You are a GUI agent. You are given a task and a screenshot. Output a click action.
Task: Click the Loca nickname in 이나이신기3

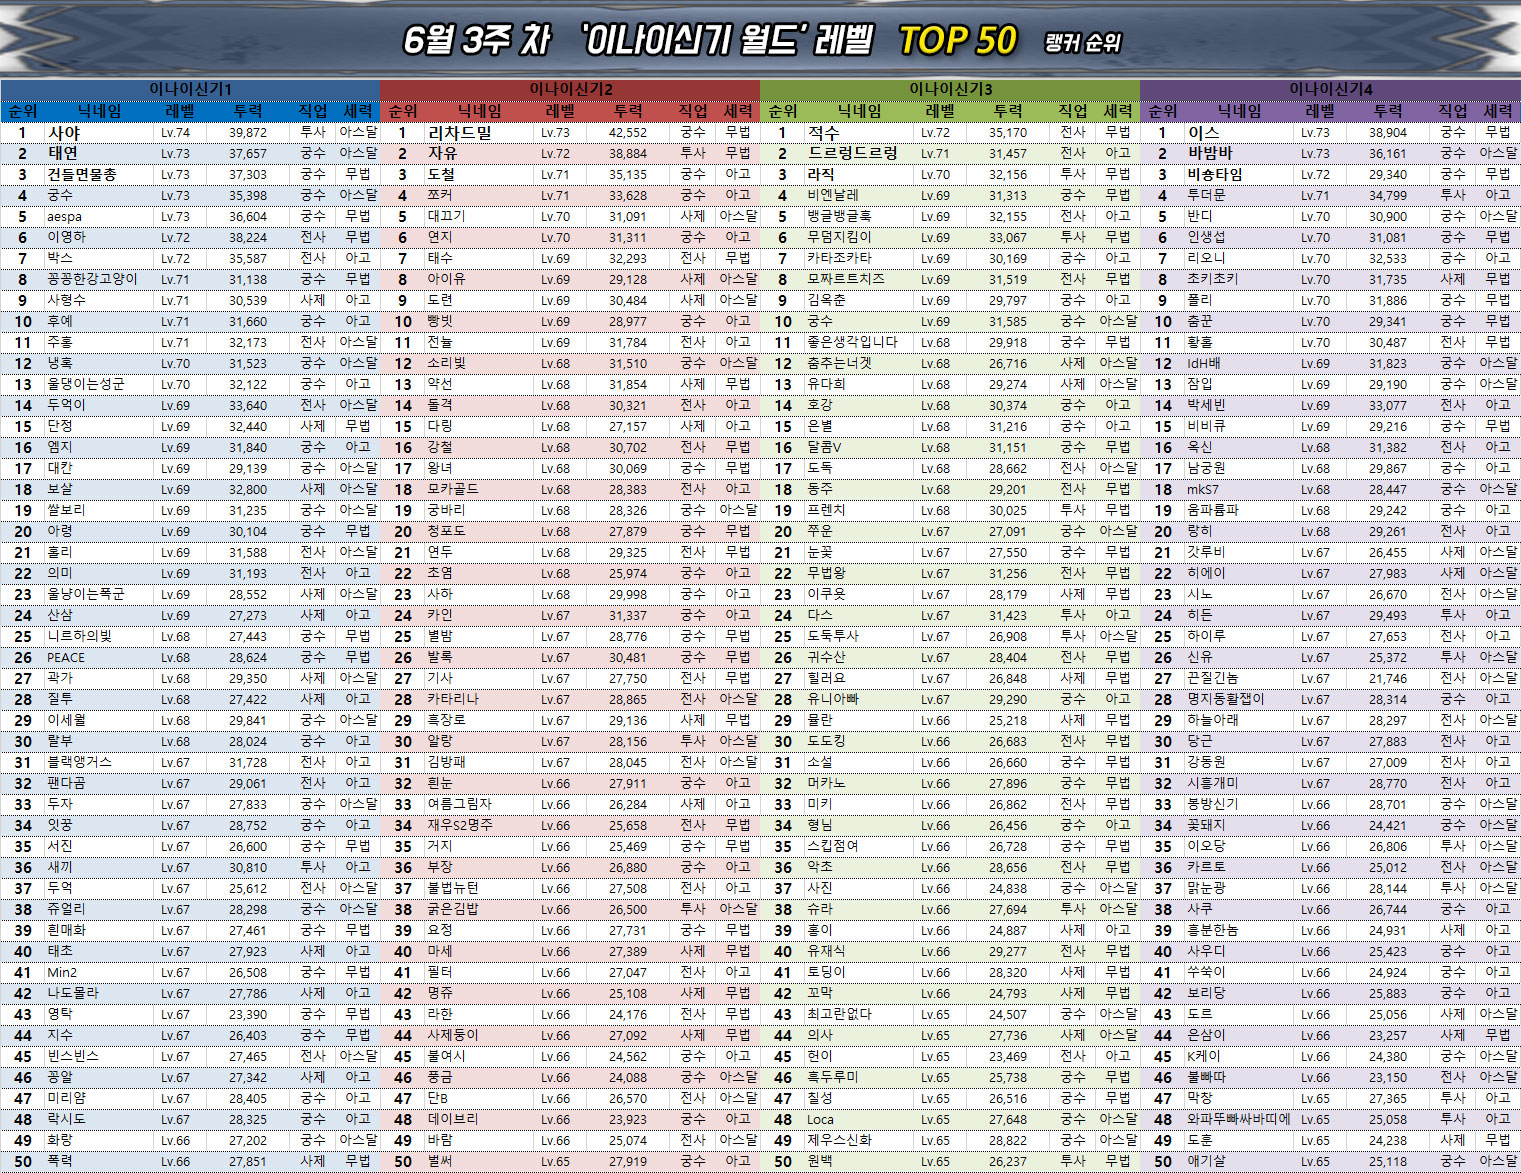click(820, 1119)
